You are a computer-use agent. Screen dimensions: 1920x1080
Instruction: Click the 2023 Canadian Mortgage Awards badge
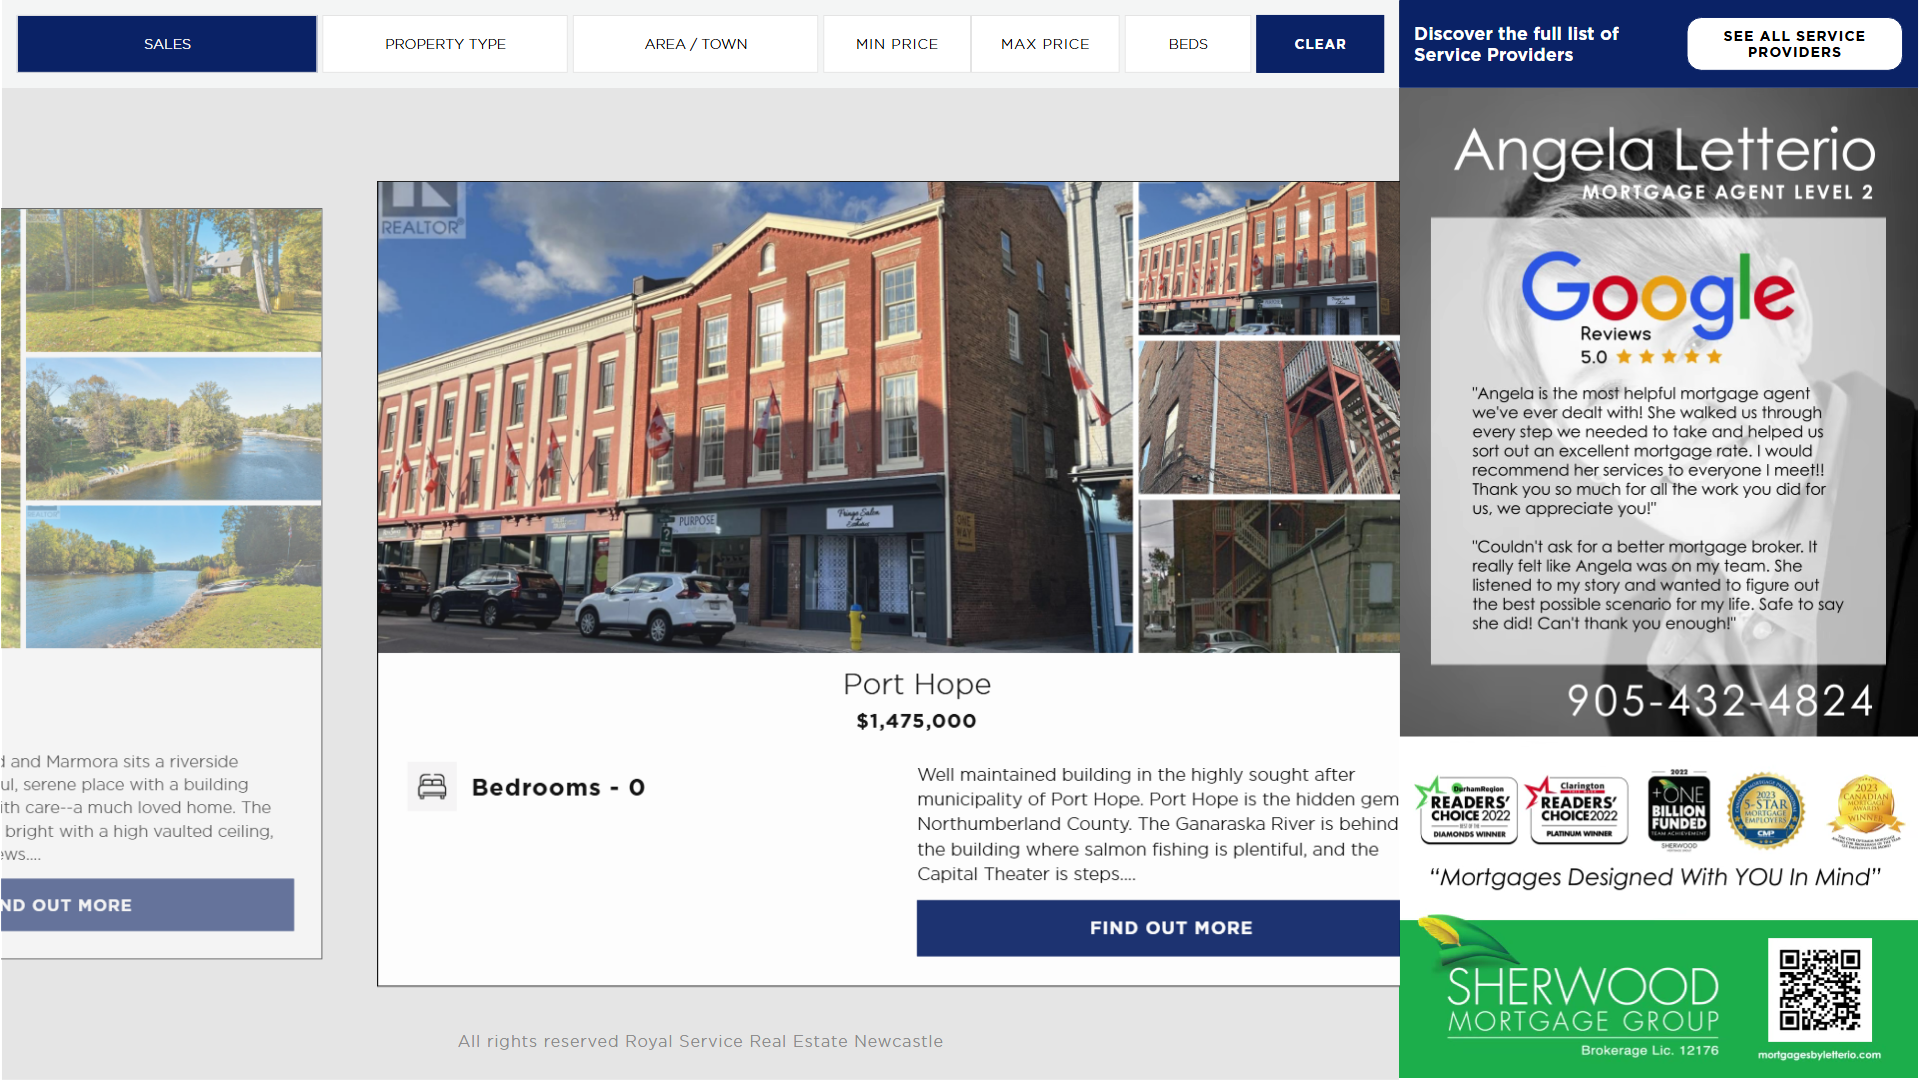(x=1865, y=808)
